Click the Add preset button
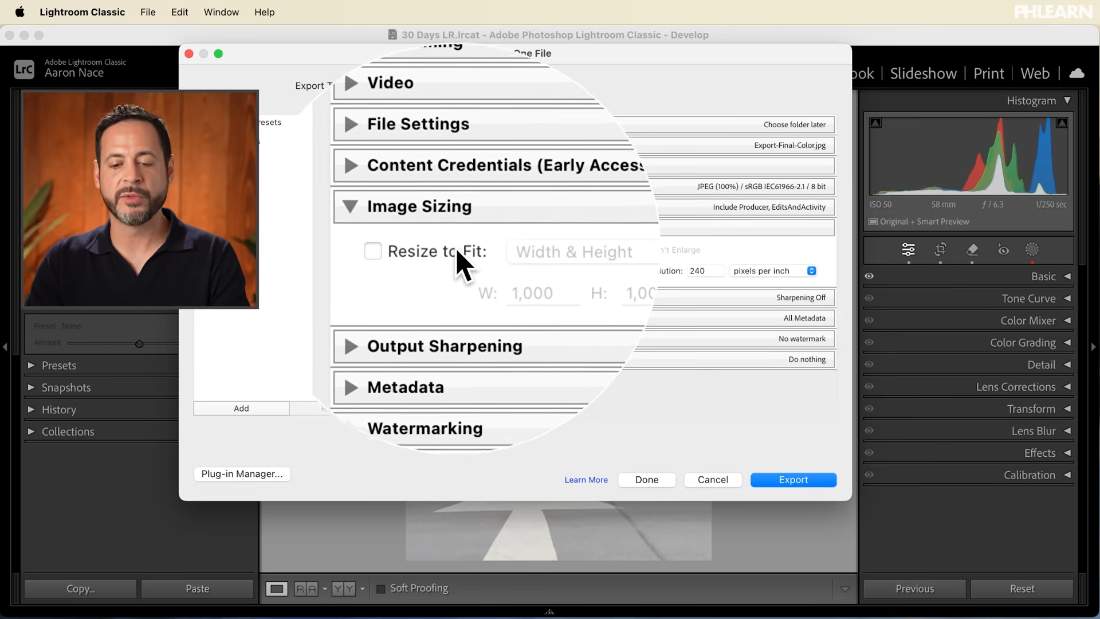 click(241, 408)
